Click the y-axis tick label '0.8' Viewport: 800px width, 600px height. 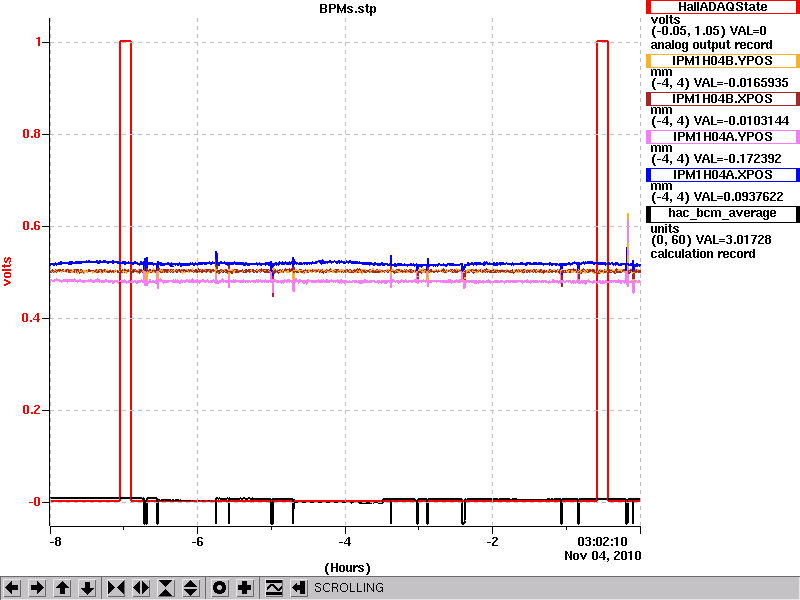pos(32,134)
